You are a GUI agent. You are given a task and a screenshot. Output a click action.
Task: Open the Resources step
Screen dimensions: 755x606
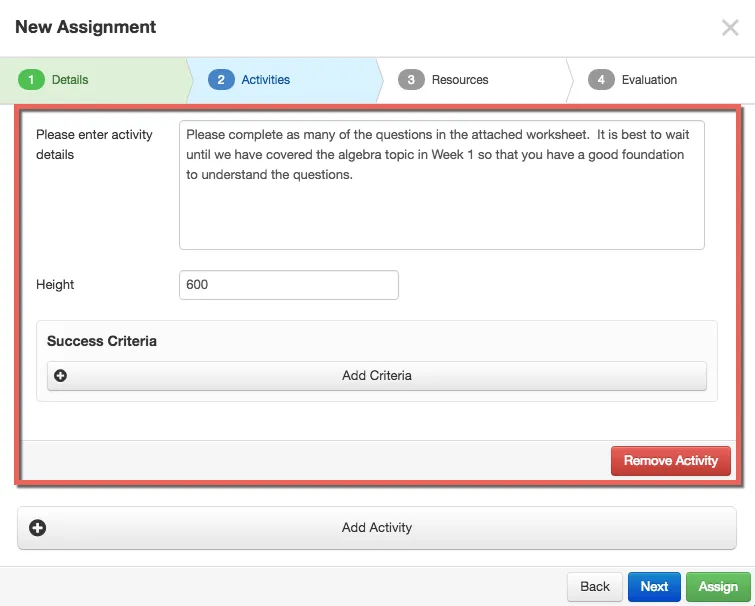[474, 80]
